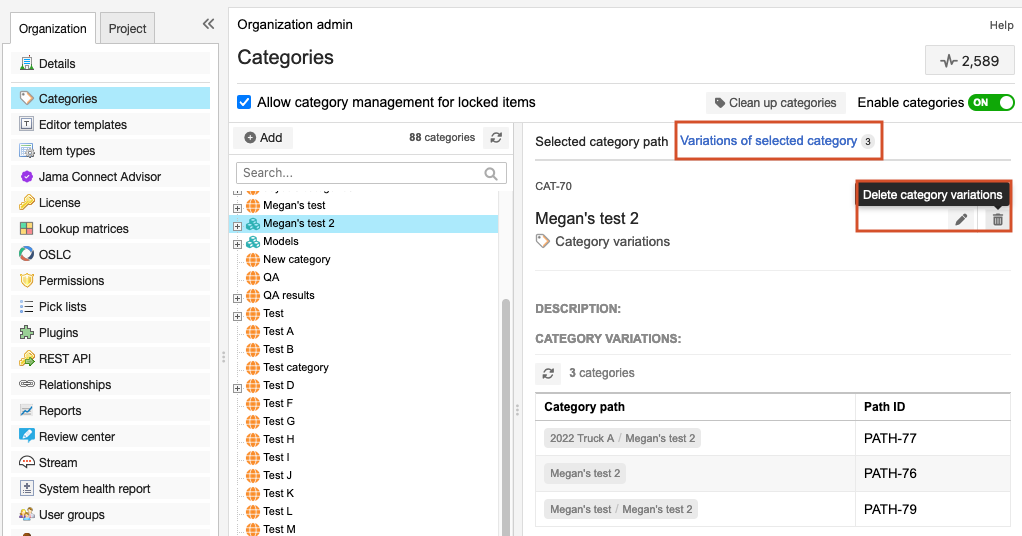1022x536 pixels.
Task: Uncheck Allow category management for locked items
Action: tap(244, 102)
